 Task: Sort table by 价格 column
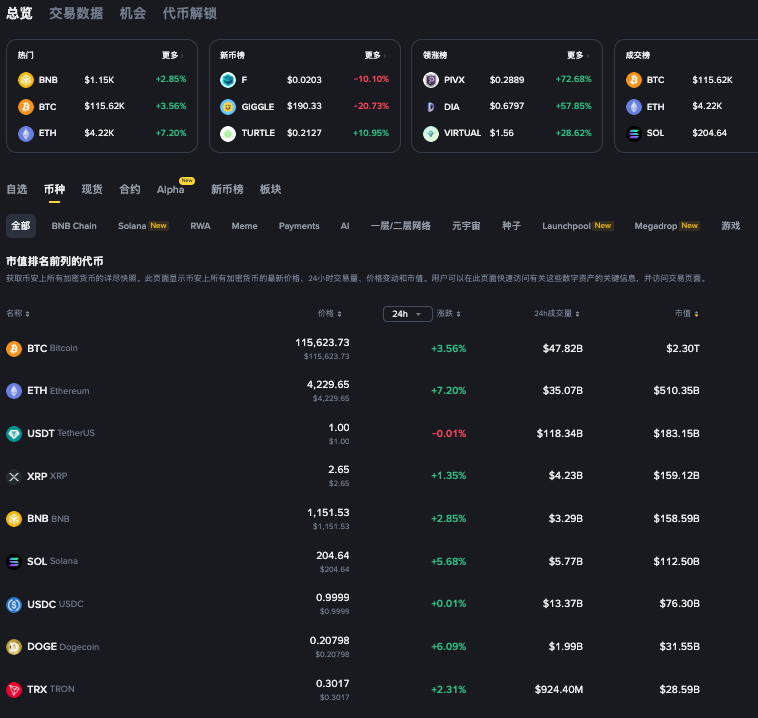[329, 314]
